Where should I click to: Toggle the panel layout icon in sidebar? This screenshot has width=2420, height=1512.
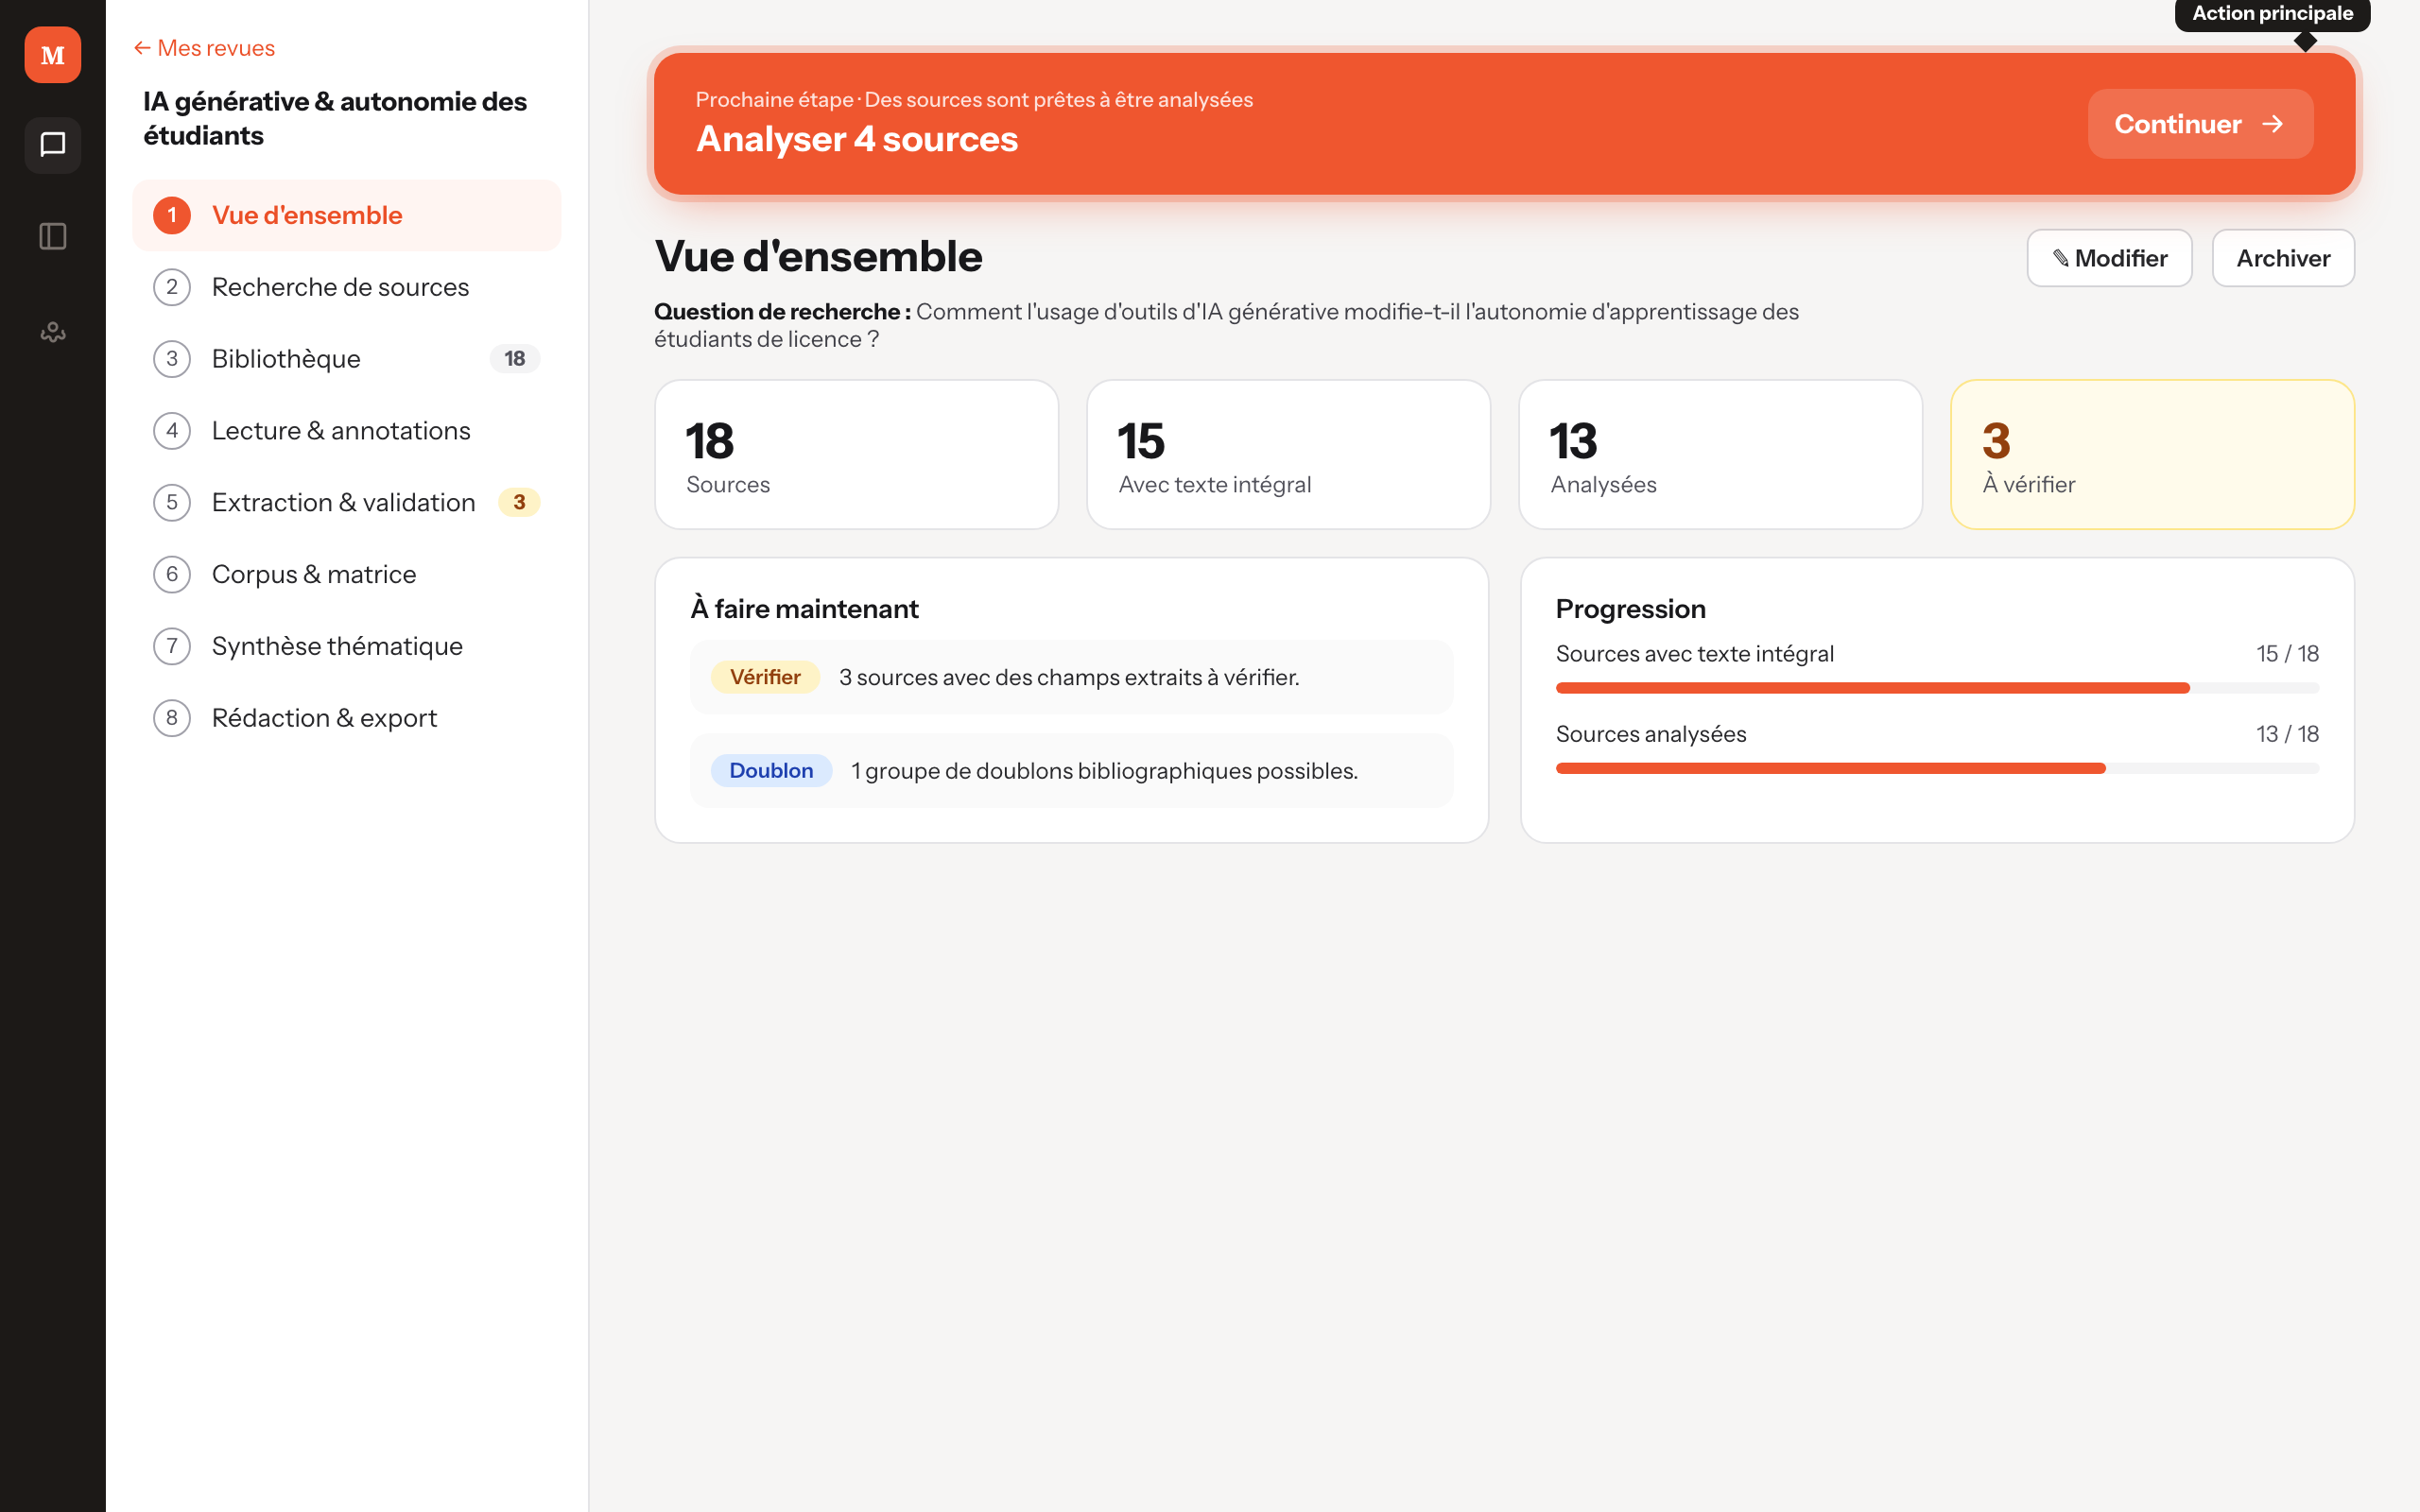coord(53,236)
